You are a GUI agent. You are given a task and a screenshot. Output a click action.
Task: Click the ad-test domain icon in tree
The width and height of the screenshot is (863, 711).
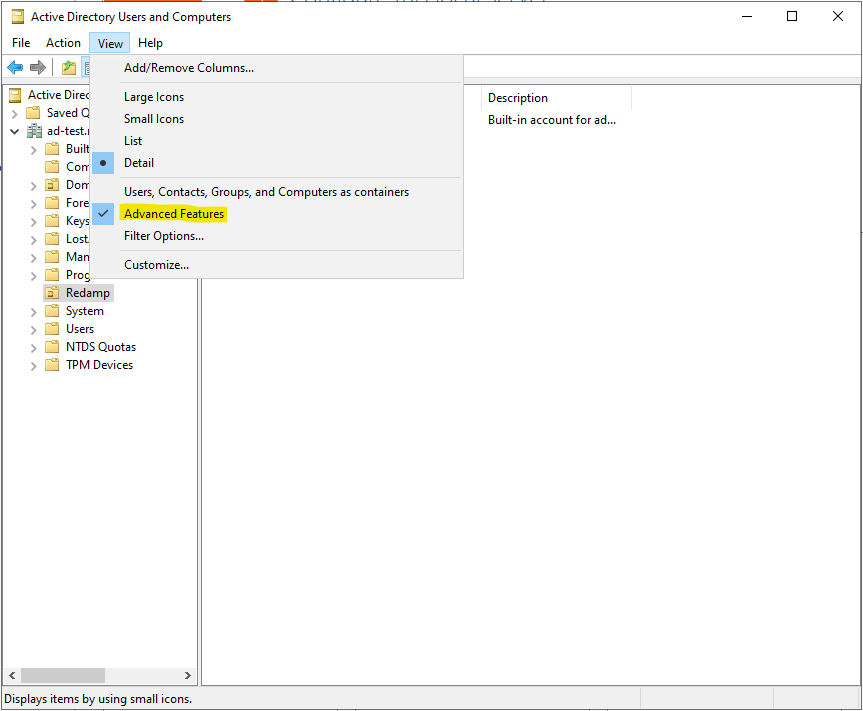(35, 131)
